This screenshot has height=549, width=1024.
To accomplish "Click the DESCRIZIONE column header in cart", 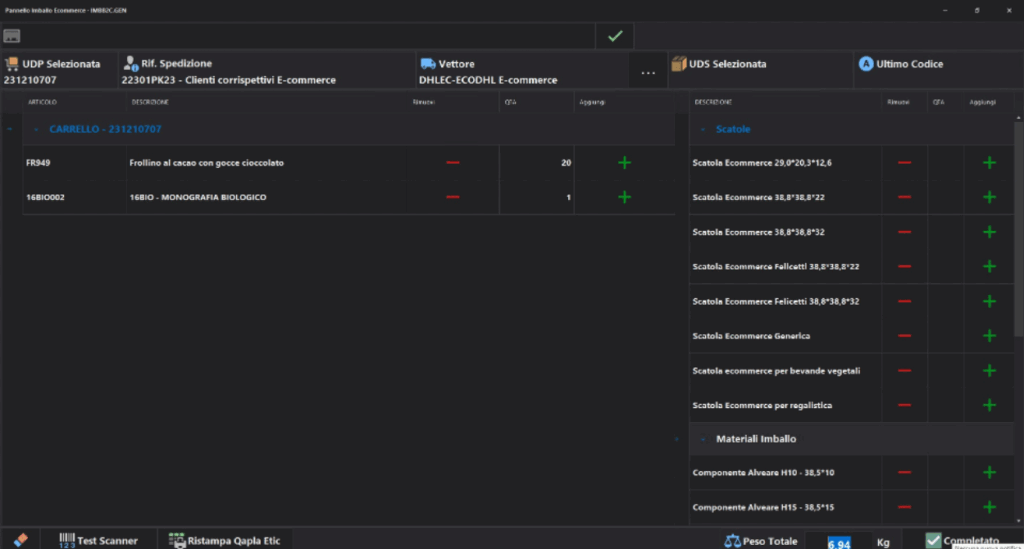I will [x=150, y=102].
